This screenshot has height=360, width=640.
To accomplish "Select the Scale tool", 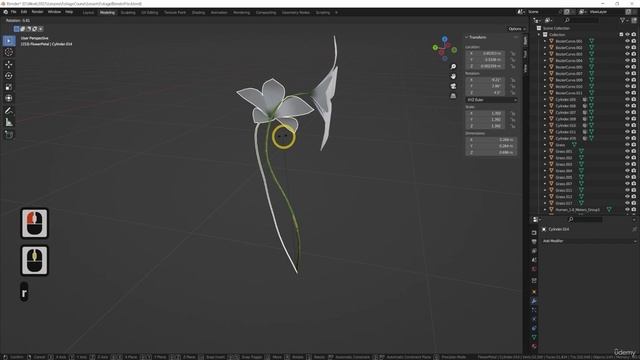I will pyautogui.click(x=9, y=87).
